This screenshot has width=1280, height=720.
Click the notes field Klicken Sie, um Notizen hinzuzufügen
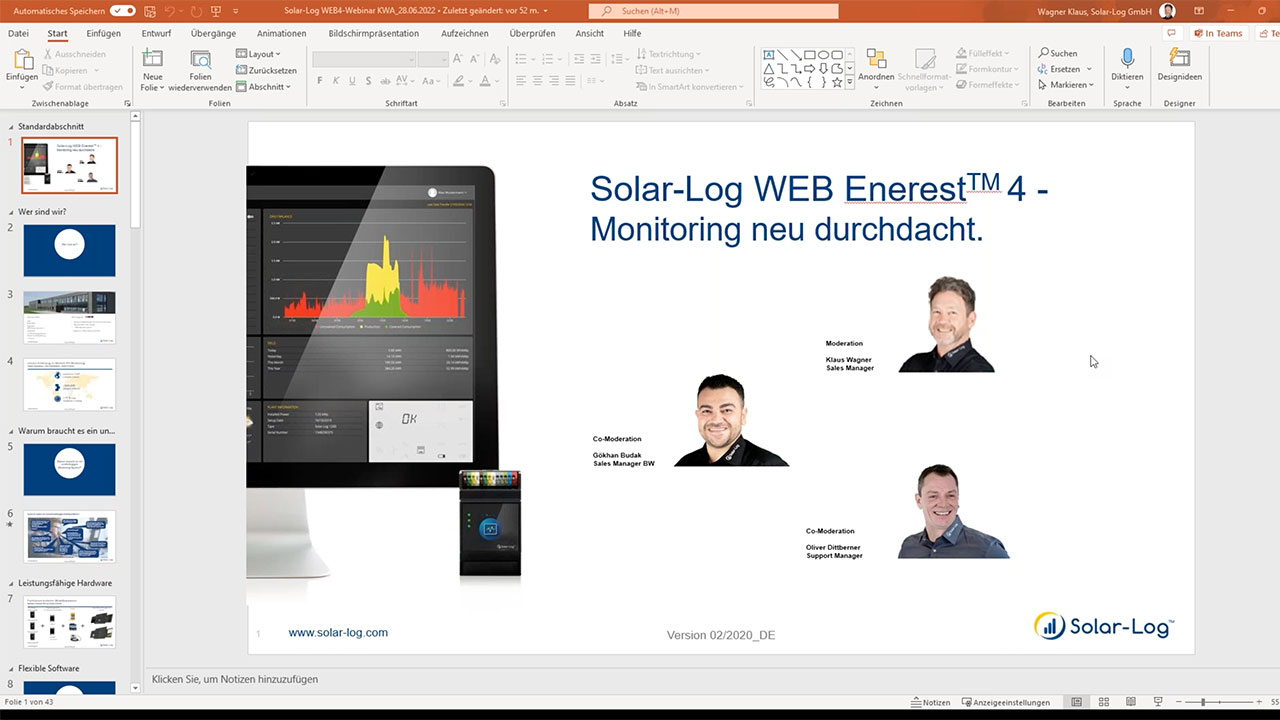click(235, 679)
